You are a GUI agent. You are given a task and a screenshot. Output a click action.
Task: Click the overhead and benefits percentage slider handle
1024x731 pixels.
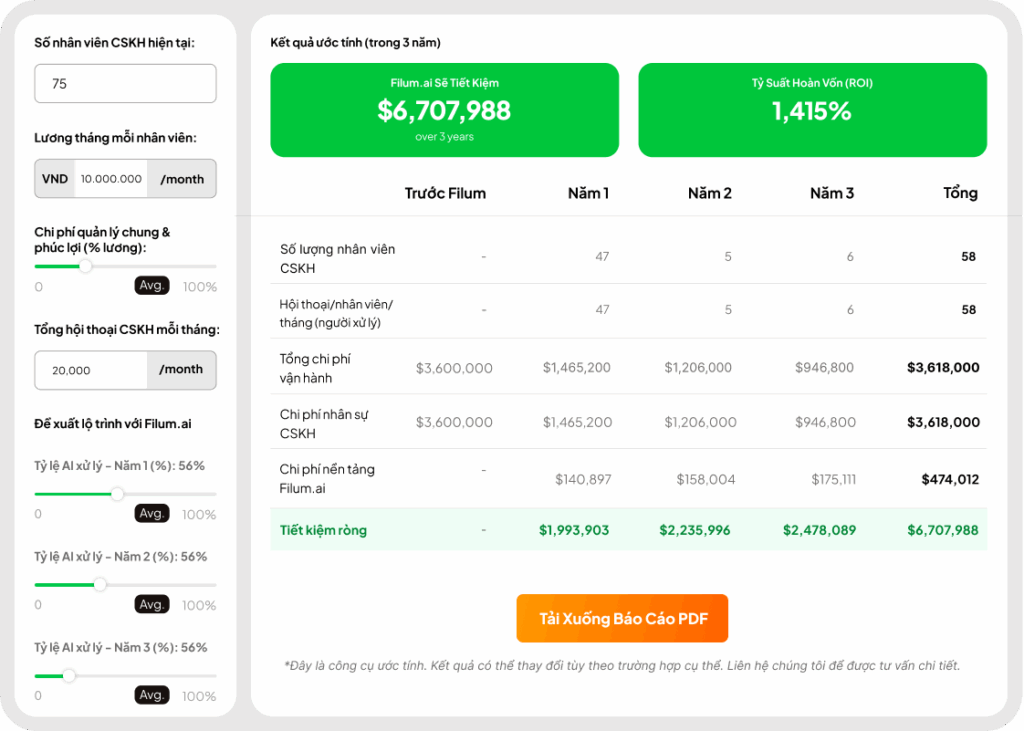86,266
